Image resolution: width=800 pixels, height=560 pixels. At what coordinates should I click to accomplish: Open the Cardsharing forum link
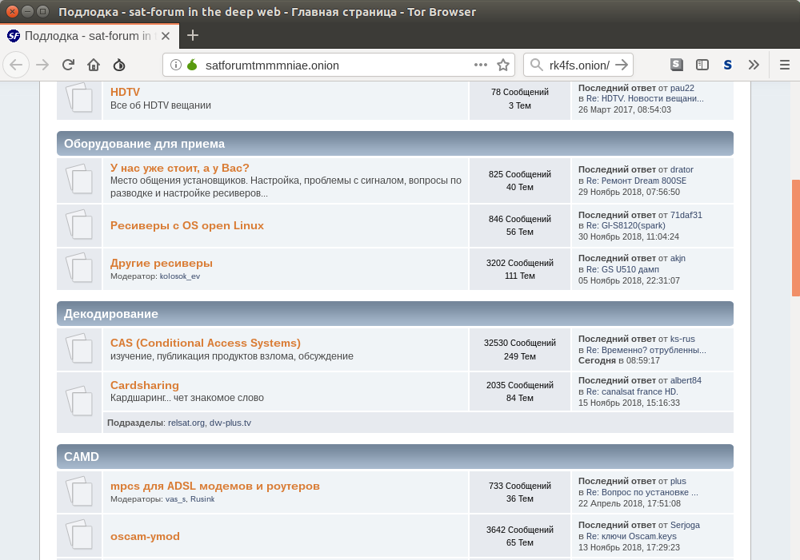click(144, 385)
